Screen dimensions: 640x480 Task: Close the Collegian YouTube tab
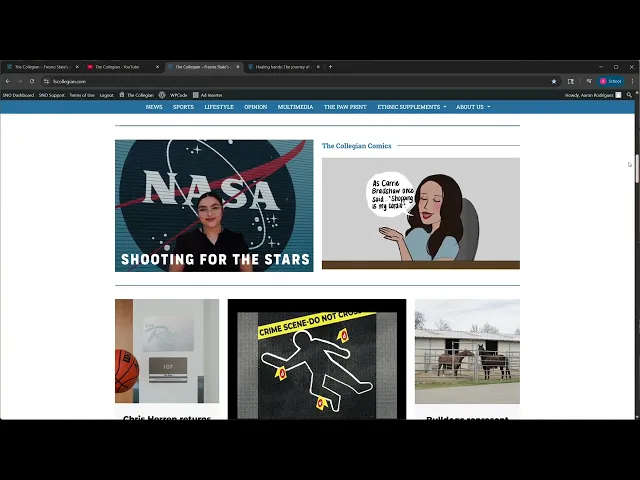(x=158, y=67)
